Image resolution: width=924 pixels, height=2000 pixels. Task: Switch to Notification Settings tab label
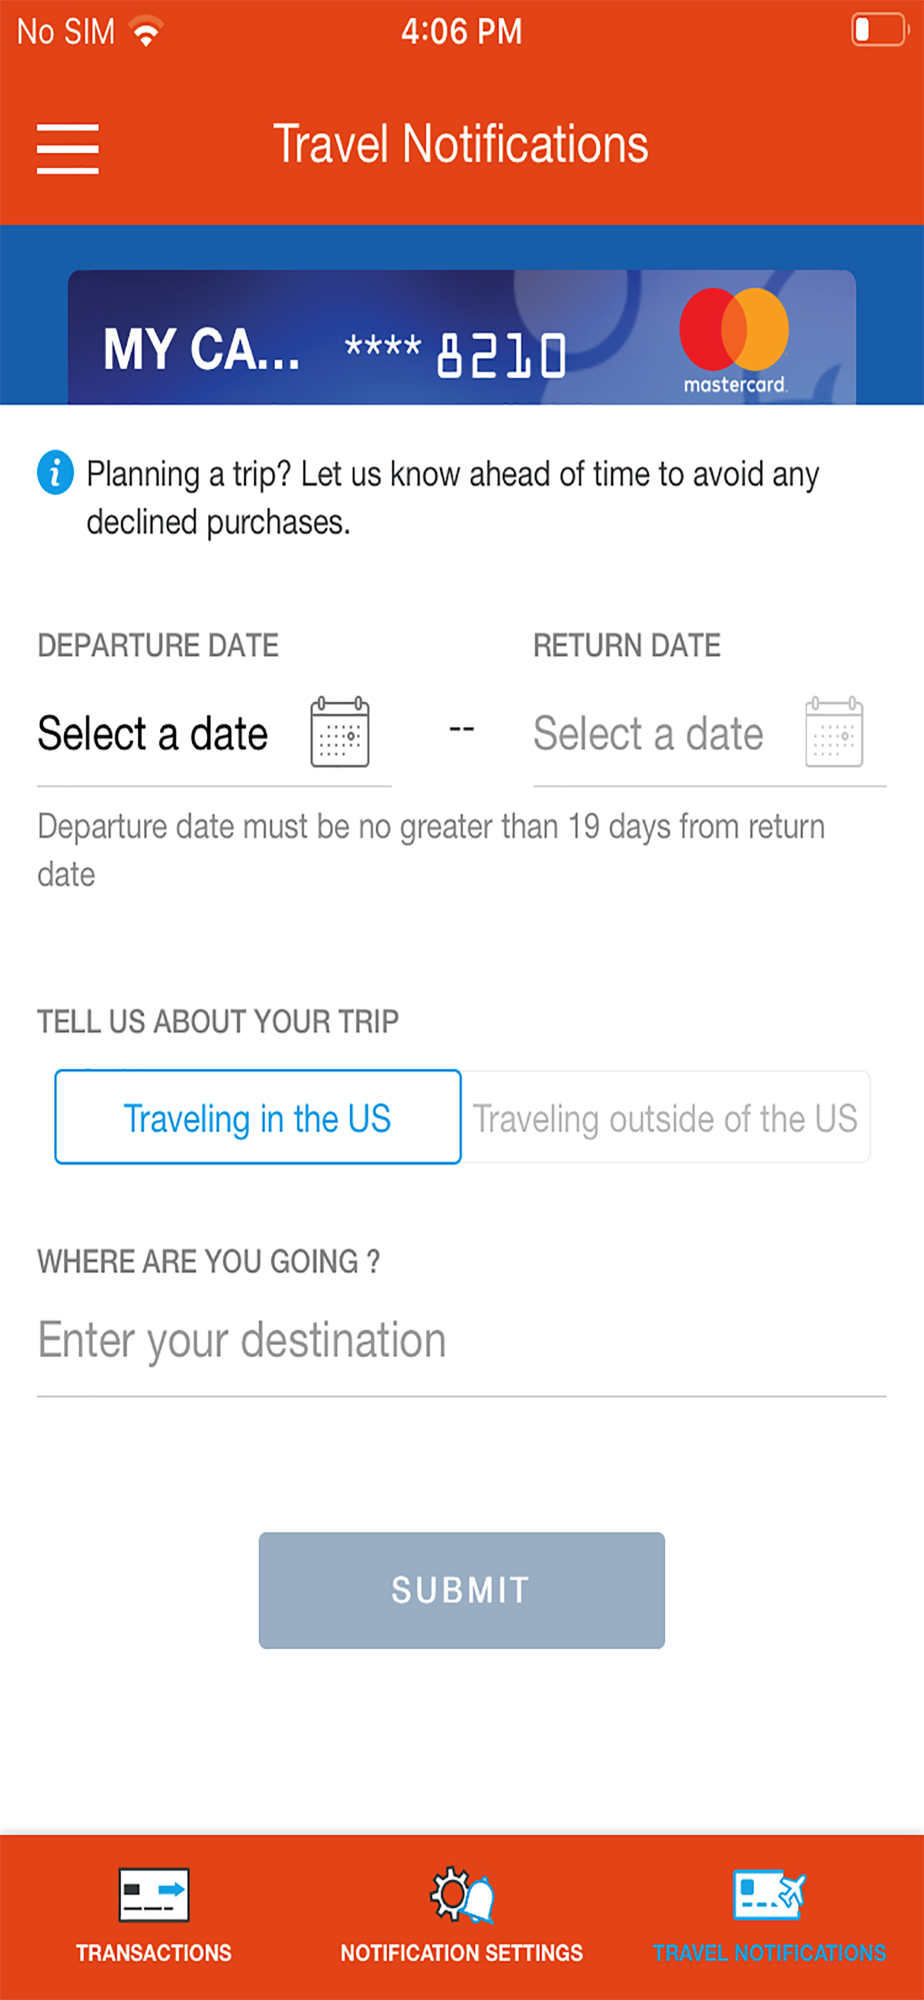coord(462,1953)
